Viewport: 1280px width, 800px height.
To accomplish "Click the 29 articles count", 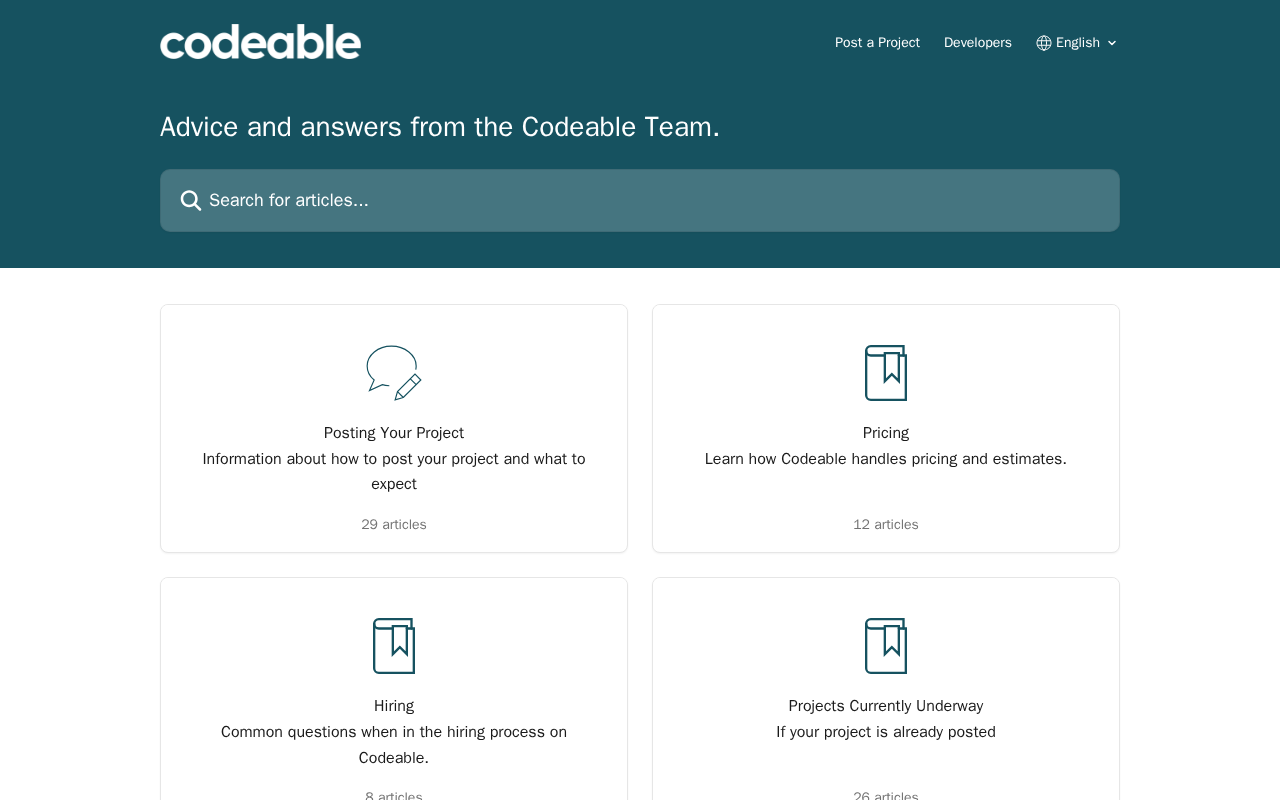I will pyautogui.click(x=394, y=524).
